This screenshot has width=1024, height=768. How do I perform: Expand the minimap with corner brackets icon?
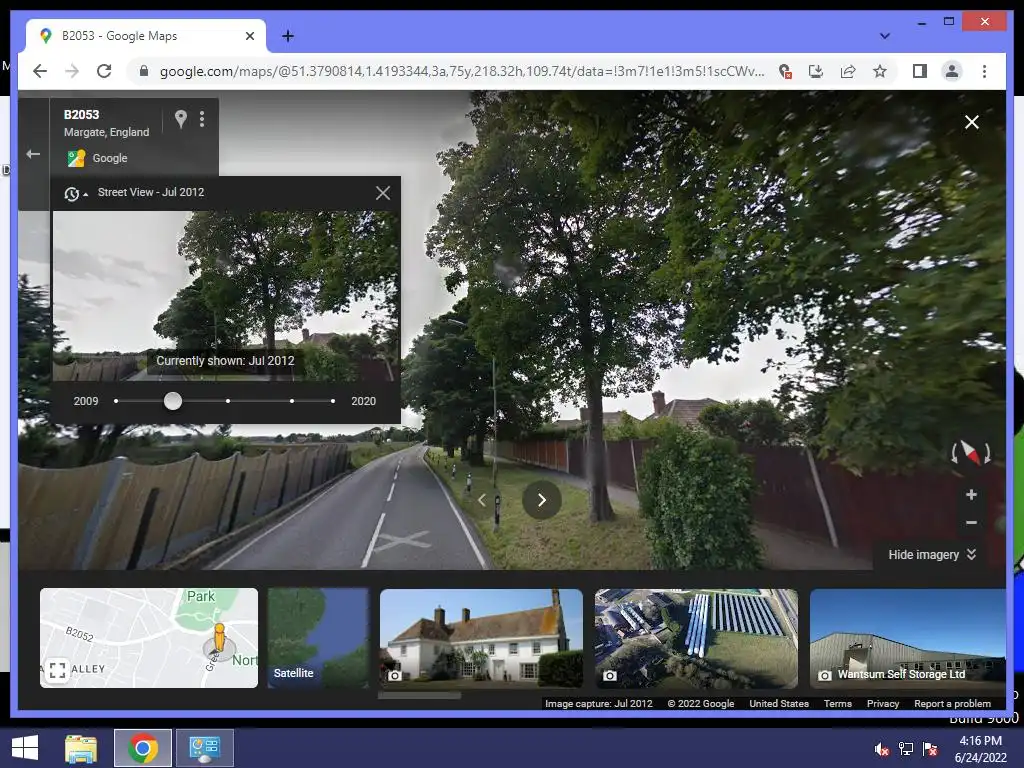tap(57, 669)
